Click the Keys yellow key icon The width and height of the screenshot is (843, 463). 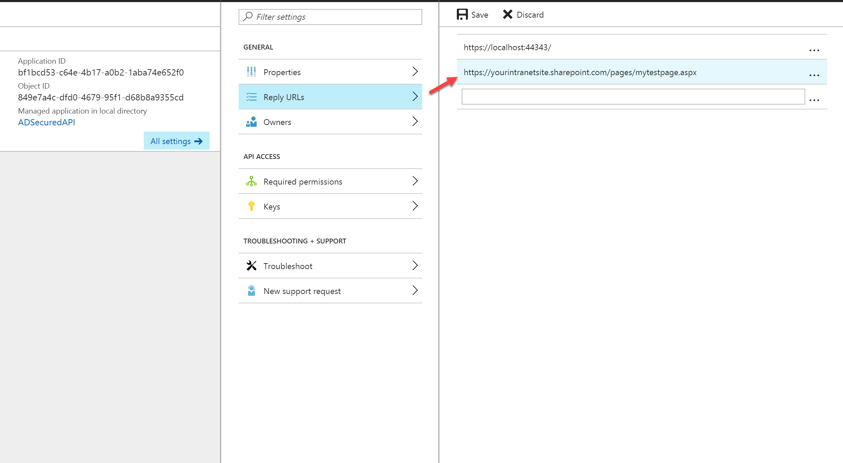pos(251,206)
